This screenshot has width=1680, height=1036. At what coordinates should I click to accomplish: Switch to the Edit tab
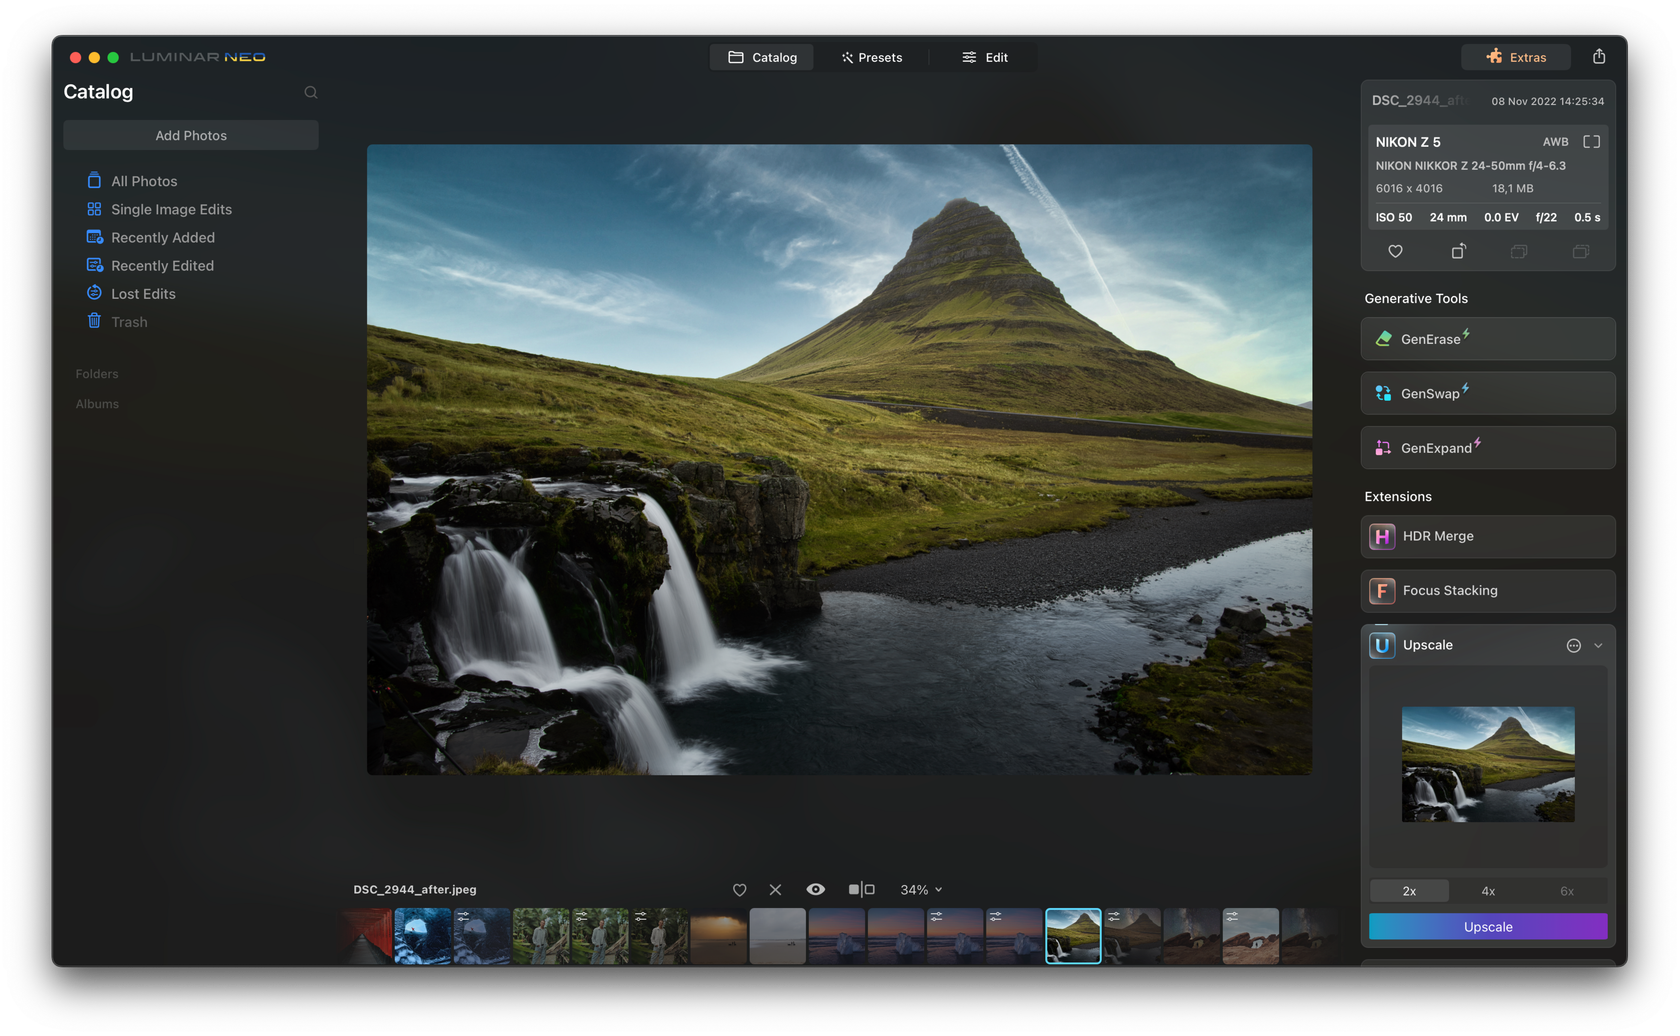[x=985, y=58]
